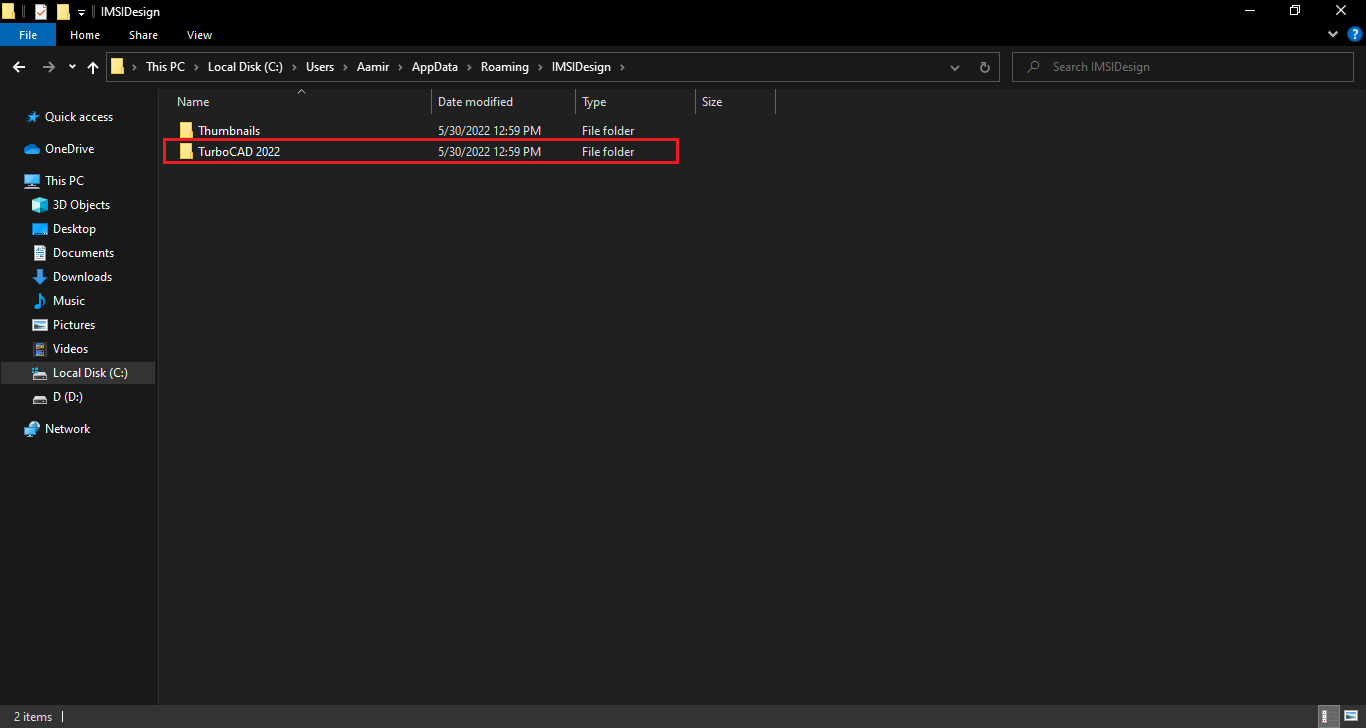This screenshot has width=1366, height=728.
Task: Open Videos in sidebar
Action: (x=70, y=349)
